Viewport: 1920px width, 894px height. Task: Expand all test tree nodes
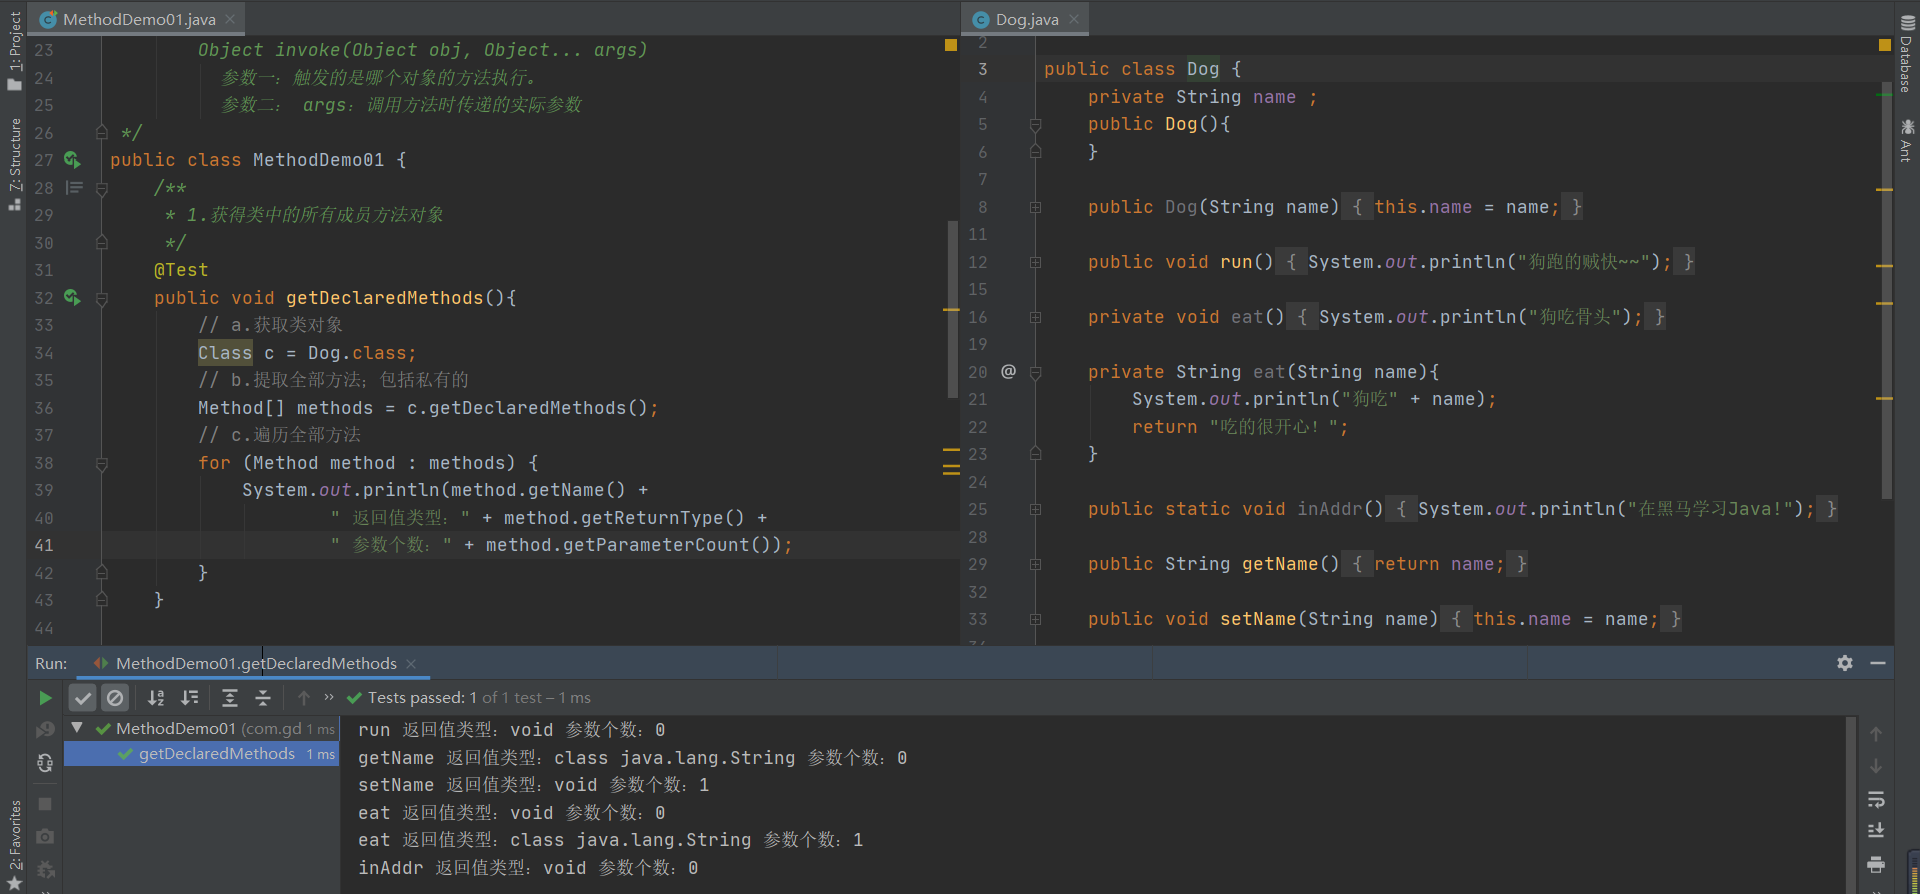[230, 698]
